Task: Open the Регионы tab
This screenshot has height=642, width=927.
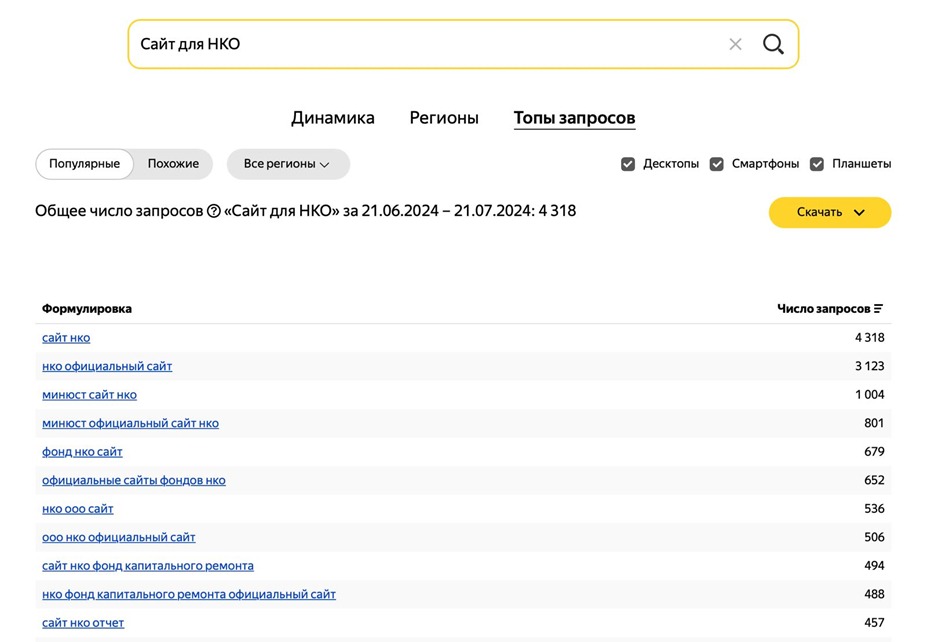Action: click(444, 117)
